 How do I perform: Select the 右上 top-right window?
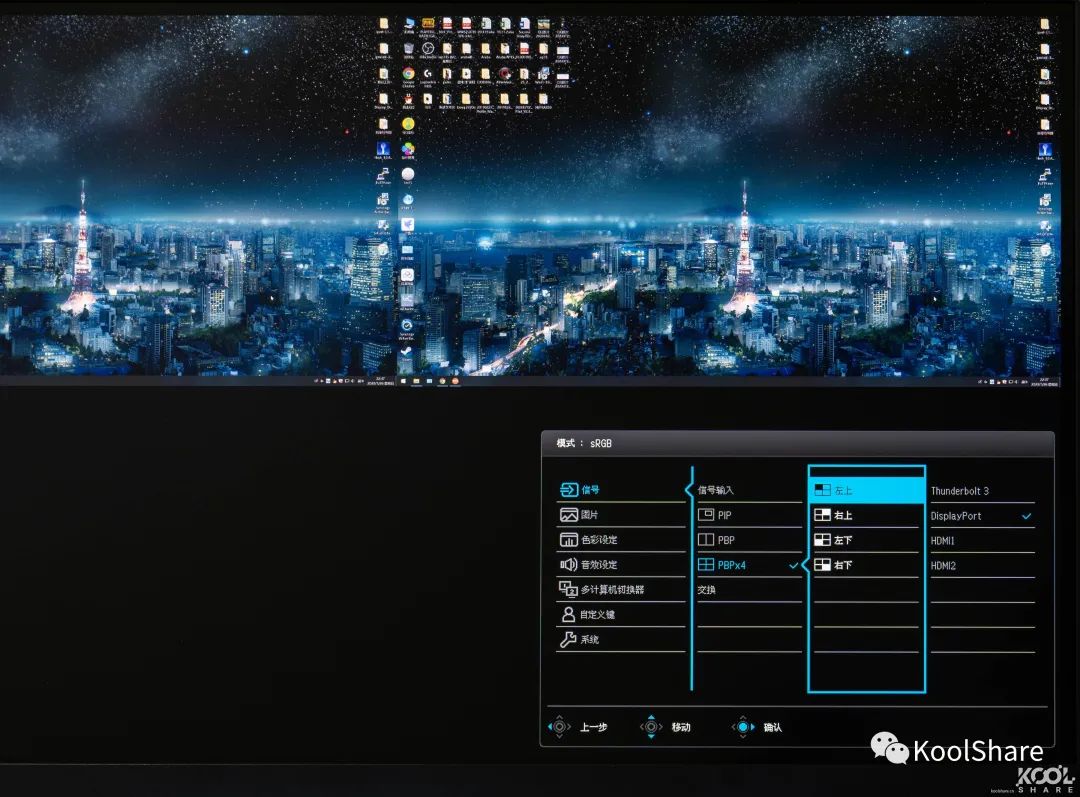[866, 515]
